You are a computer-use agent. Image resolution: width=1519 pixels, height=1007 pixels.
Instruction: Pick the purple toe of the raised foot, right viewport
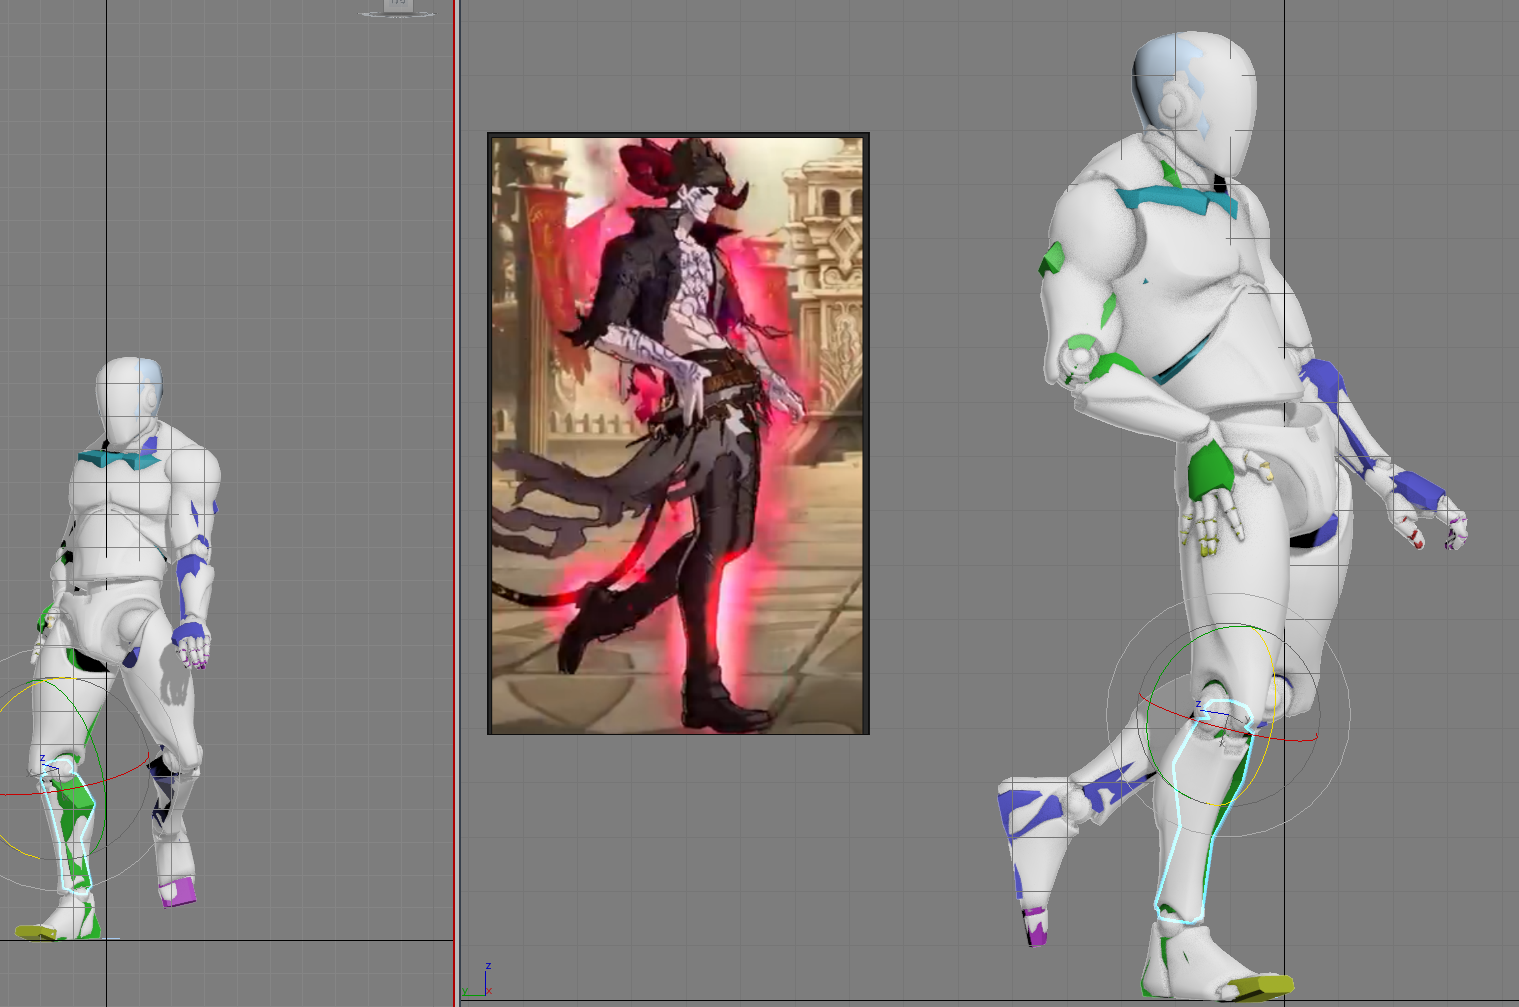pyautogui.click(x=1035, y=926)
